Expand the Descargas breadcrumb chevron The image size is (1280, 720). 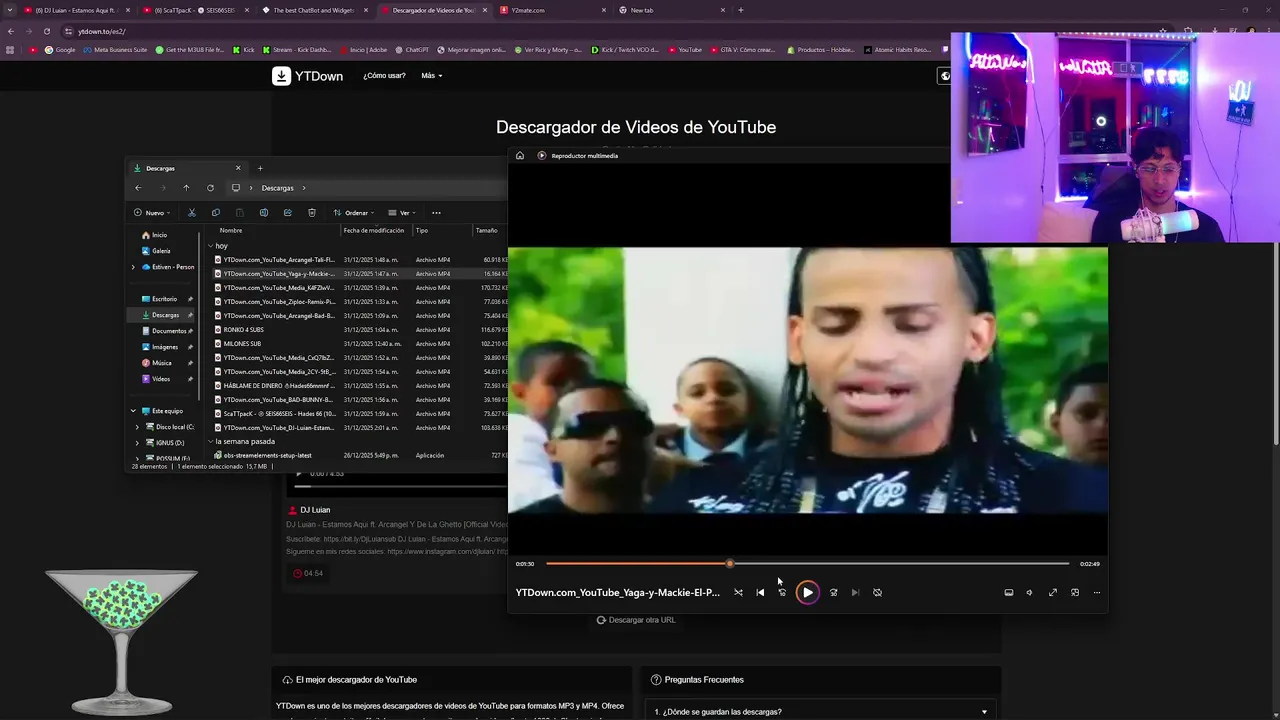304,187
